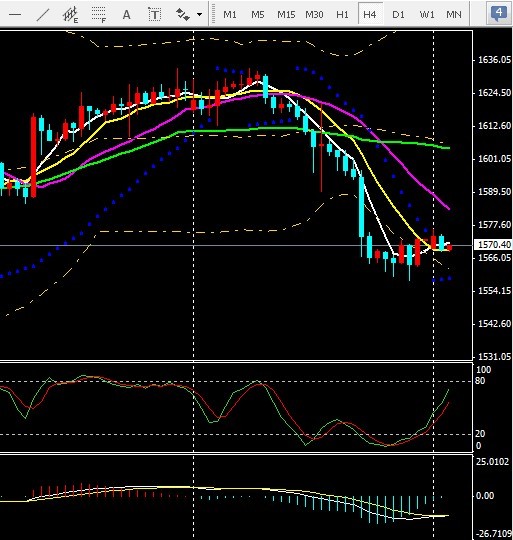The width and height of the screenshot is (513, 540).
Task: Grab the timeframe toolbar drag handle
Action: [x=213, y=14]
